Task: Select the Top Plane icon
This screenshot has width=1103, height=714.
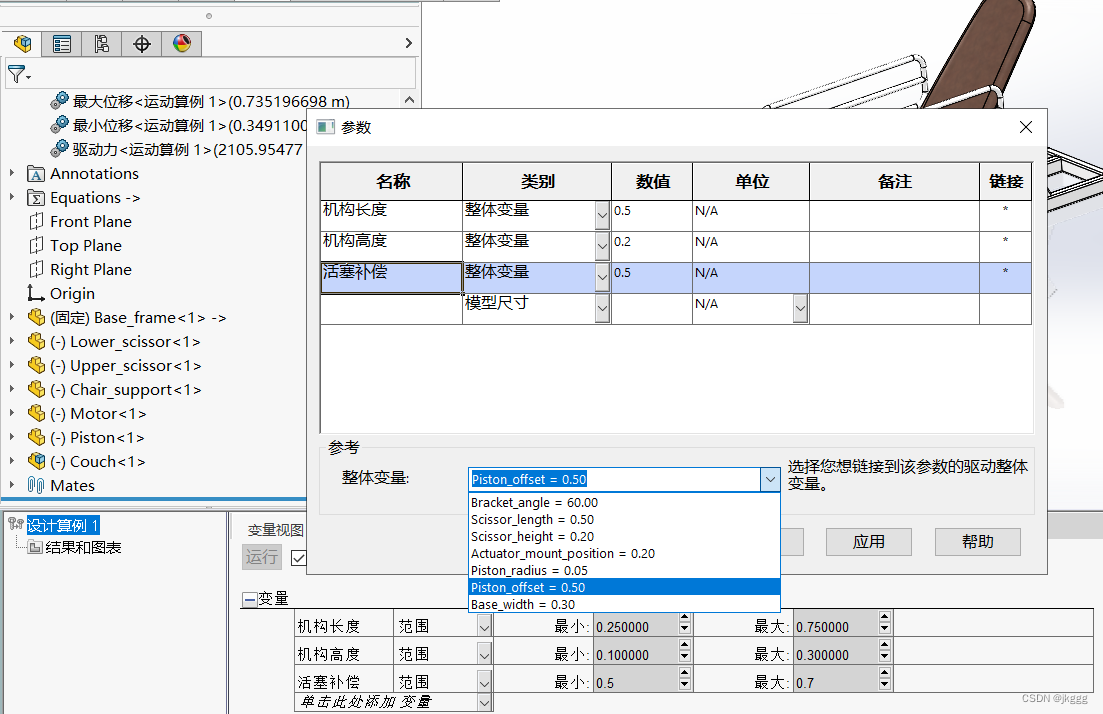Action: (x=36, y=246)
